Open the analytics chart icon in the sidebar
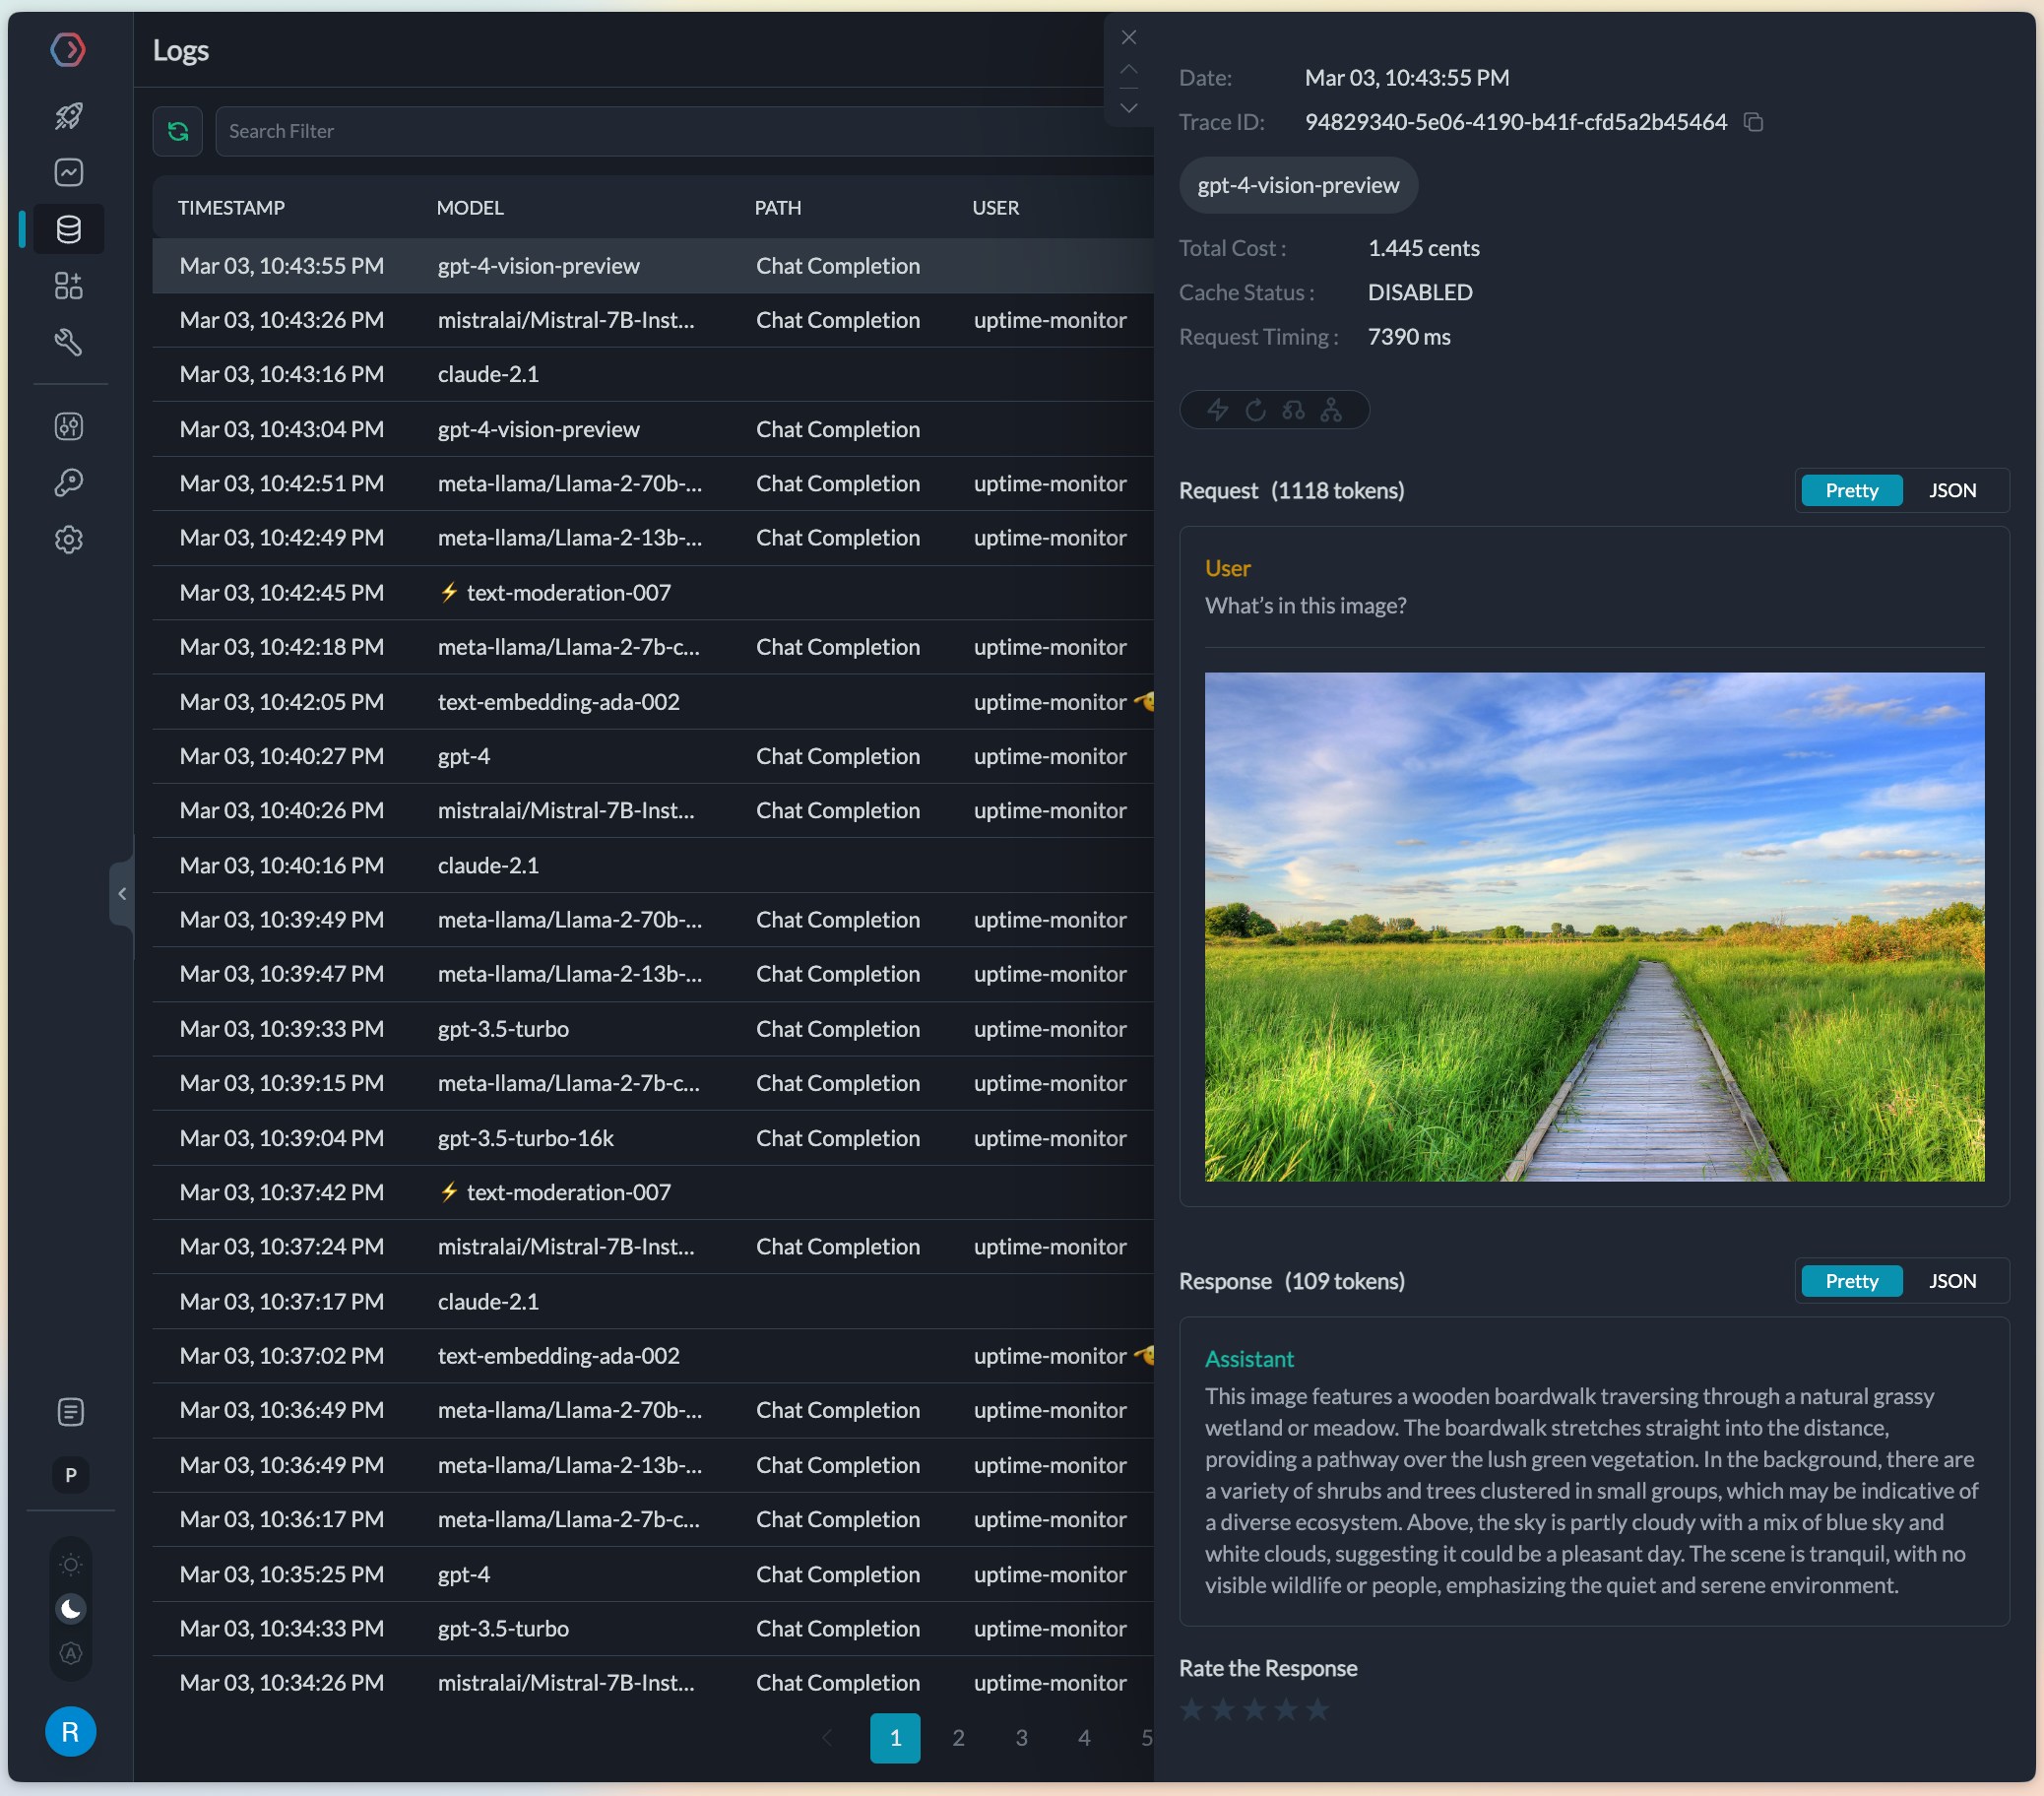 point(68,172)
